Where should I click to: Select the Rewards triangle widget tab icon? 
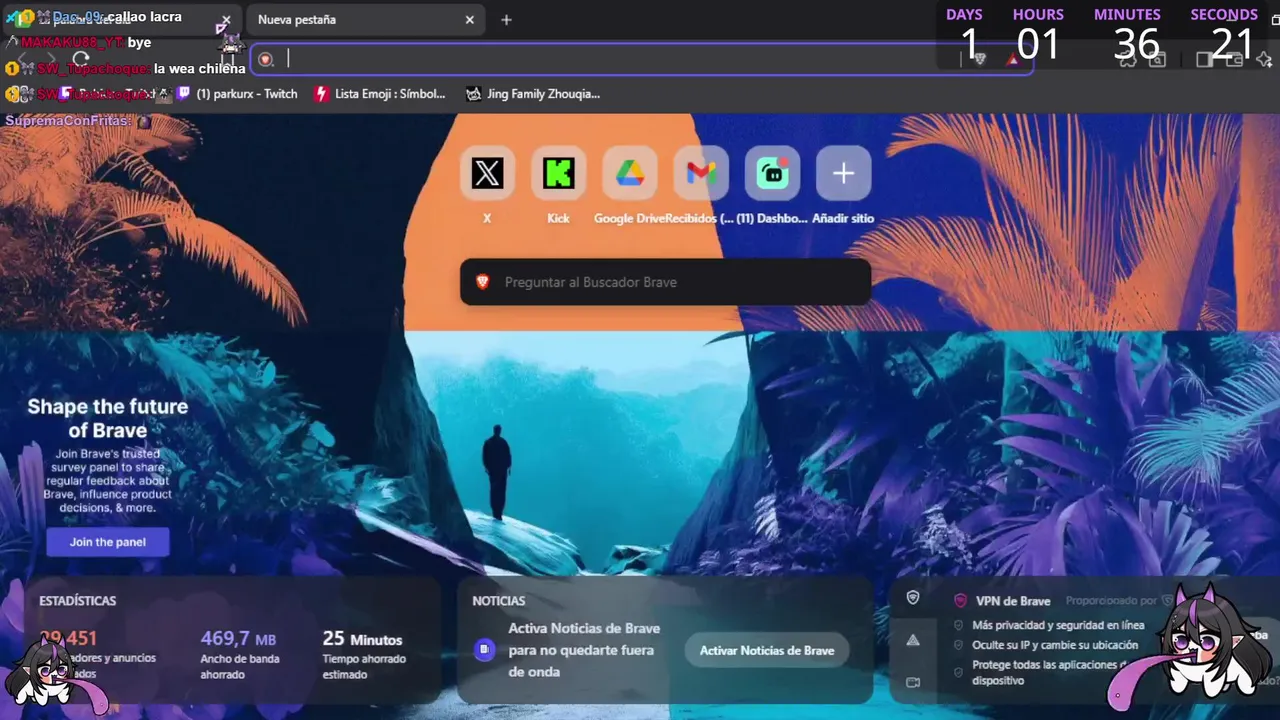[x=913, y=640]
